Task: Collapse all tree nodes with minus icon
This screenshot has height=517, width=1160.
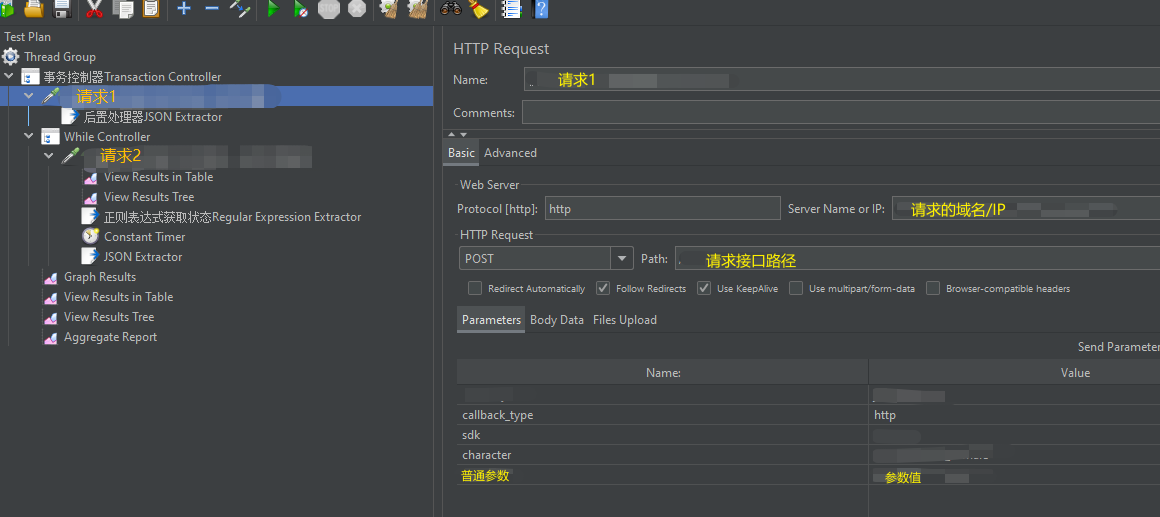Action: 212,8
